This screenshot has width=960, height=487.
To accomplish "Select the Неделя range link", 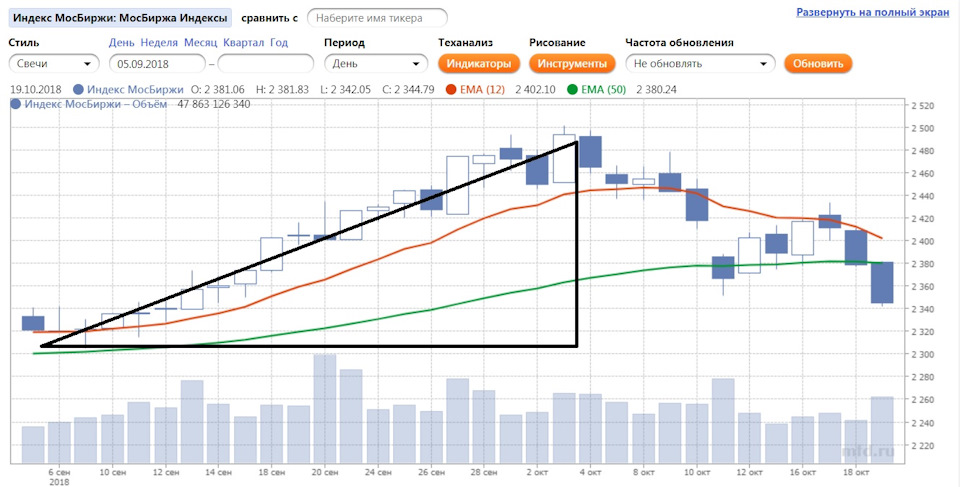I will click(159, 43).
